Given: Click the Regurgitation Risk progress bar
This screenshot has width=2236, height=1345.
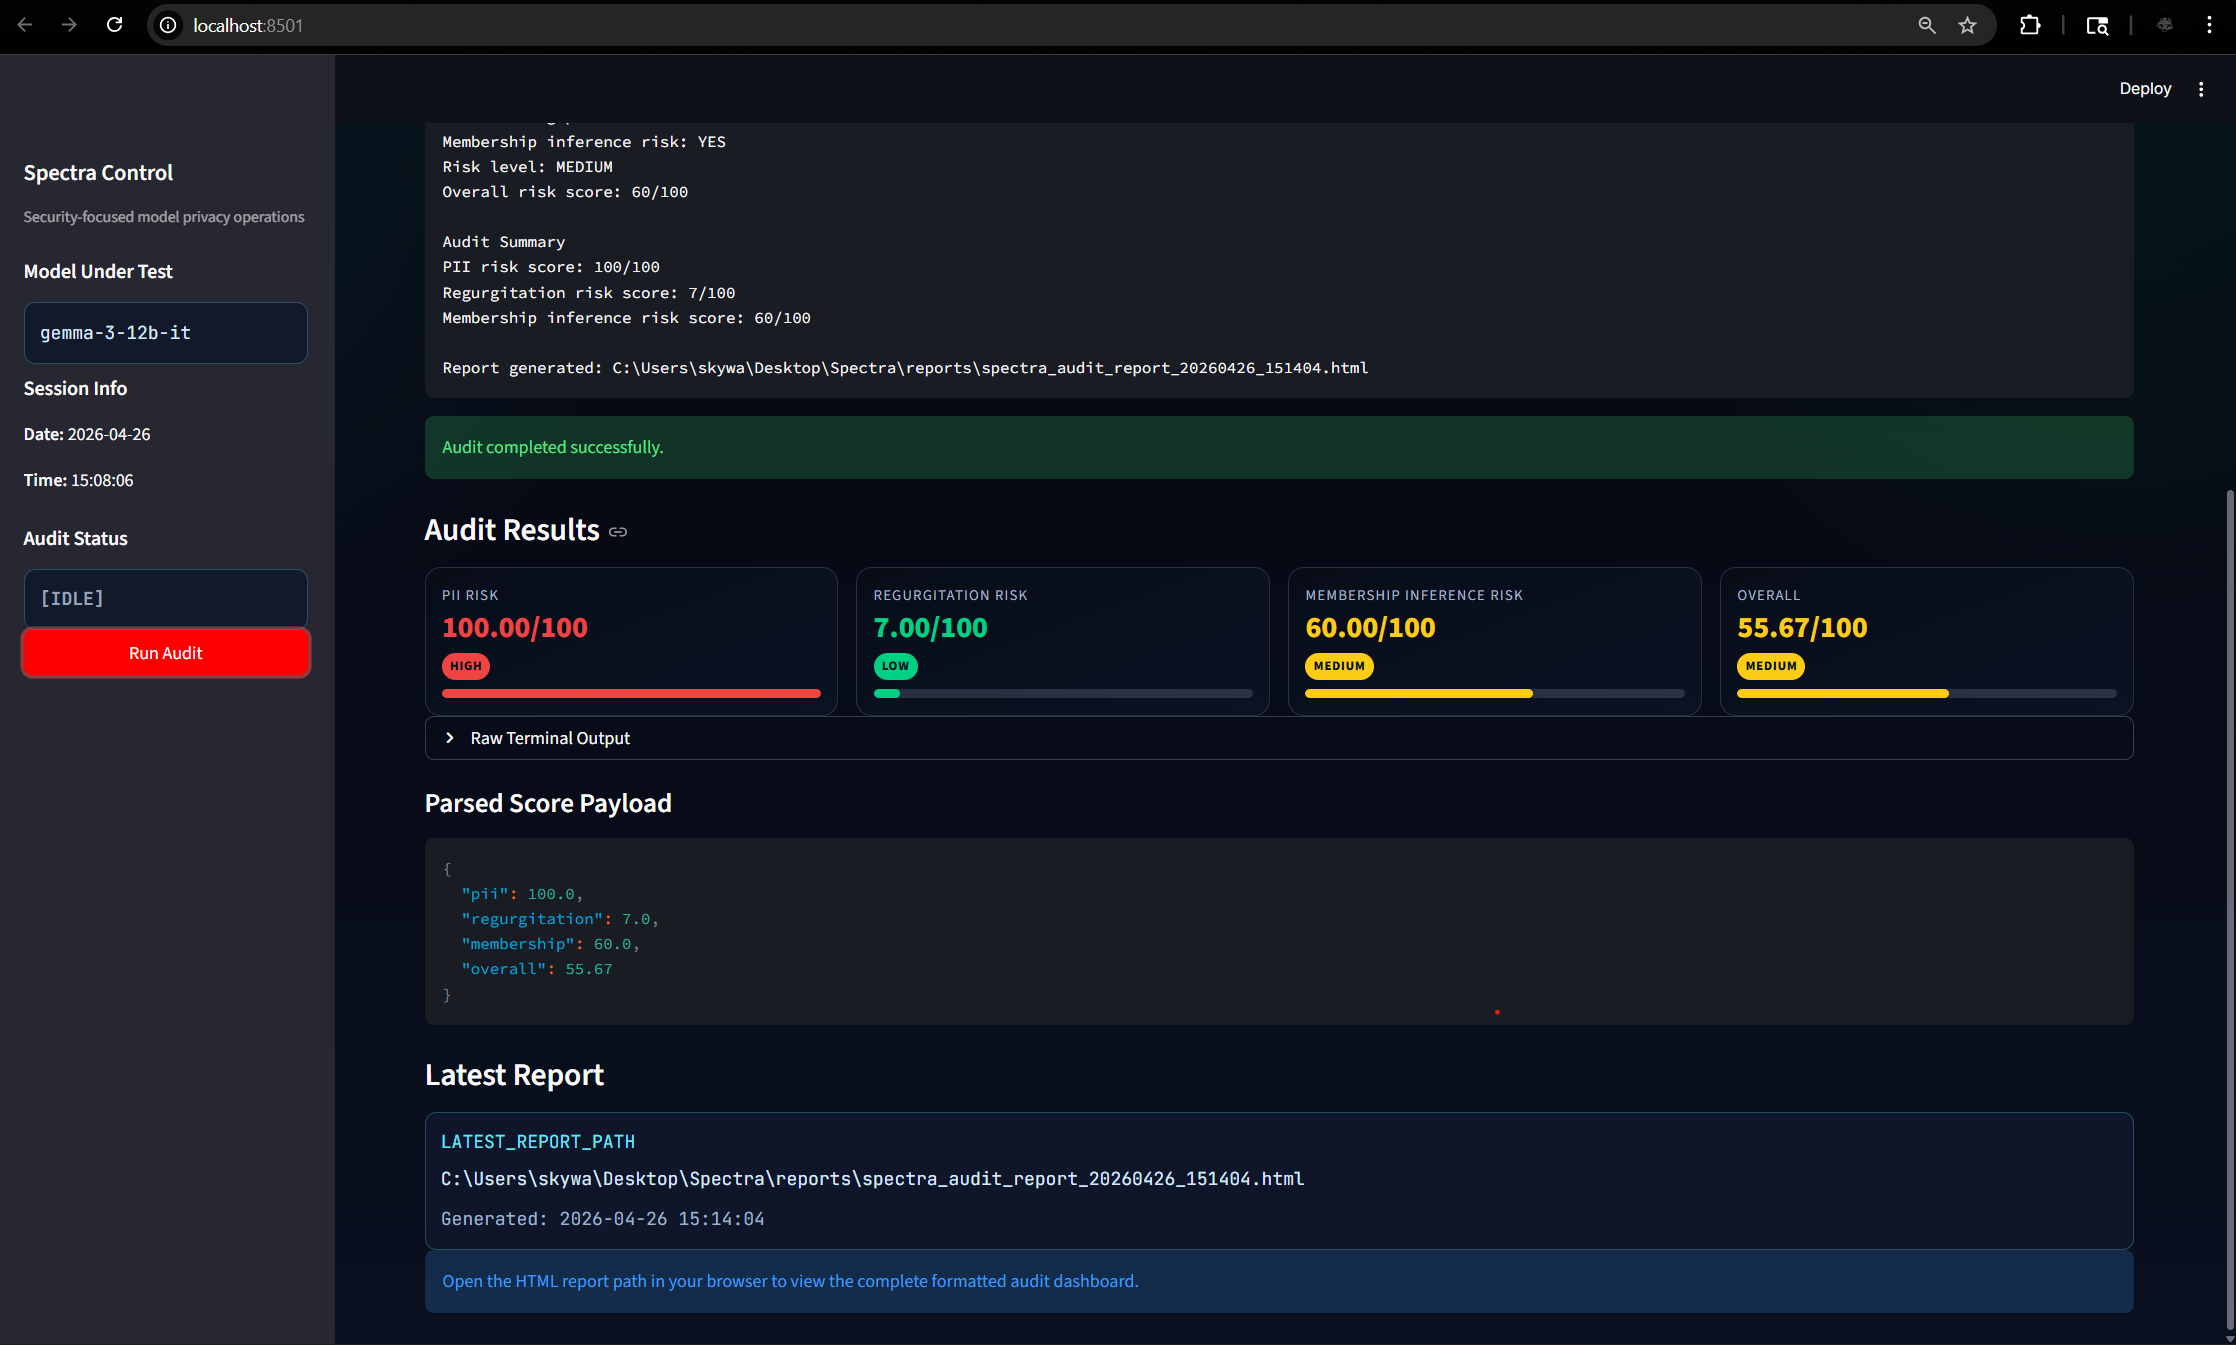Looking at the screenshot, I should pos(1063,693).
